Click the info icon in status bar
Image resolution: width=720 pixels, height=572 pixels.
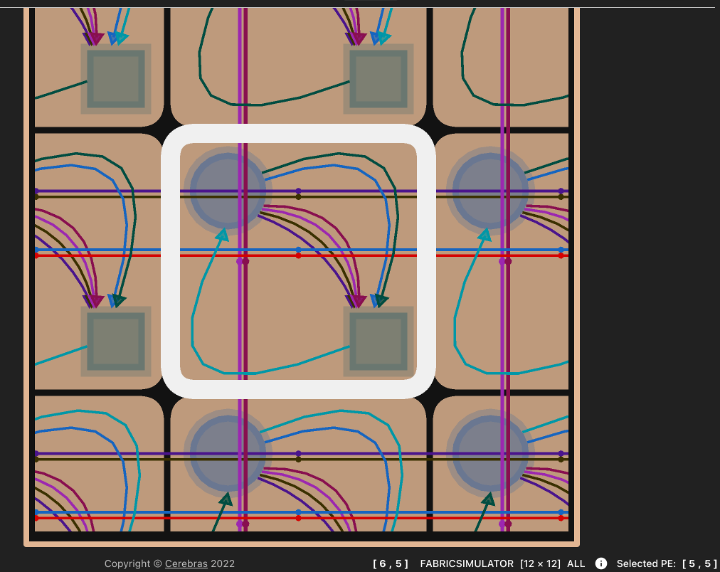(601, 563)
